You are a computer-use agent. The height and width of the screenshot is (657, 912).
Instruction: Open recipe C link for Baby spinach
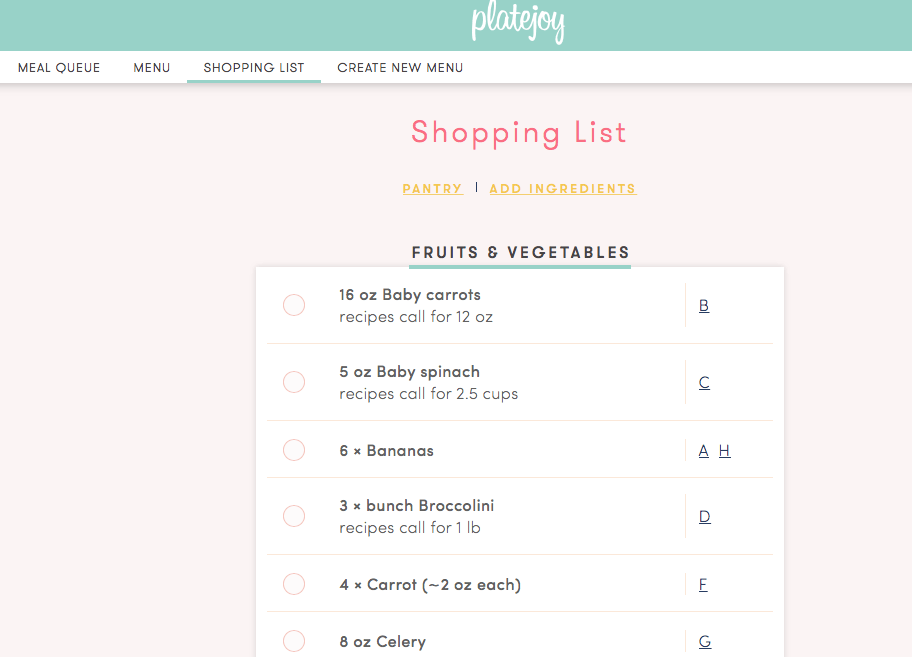point(704,383)
